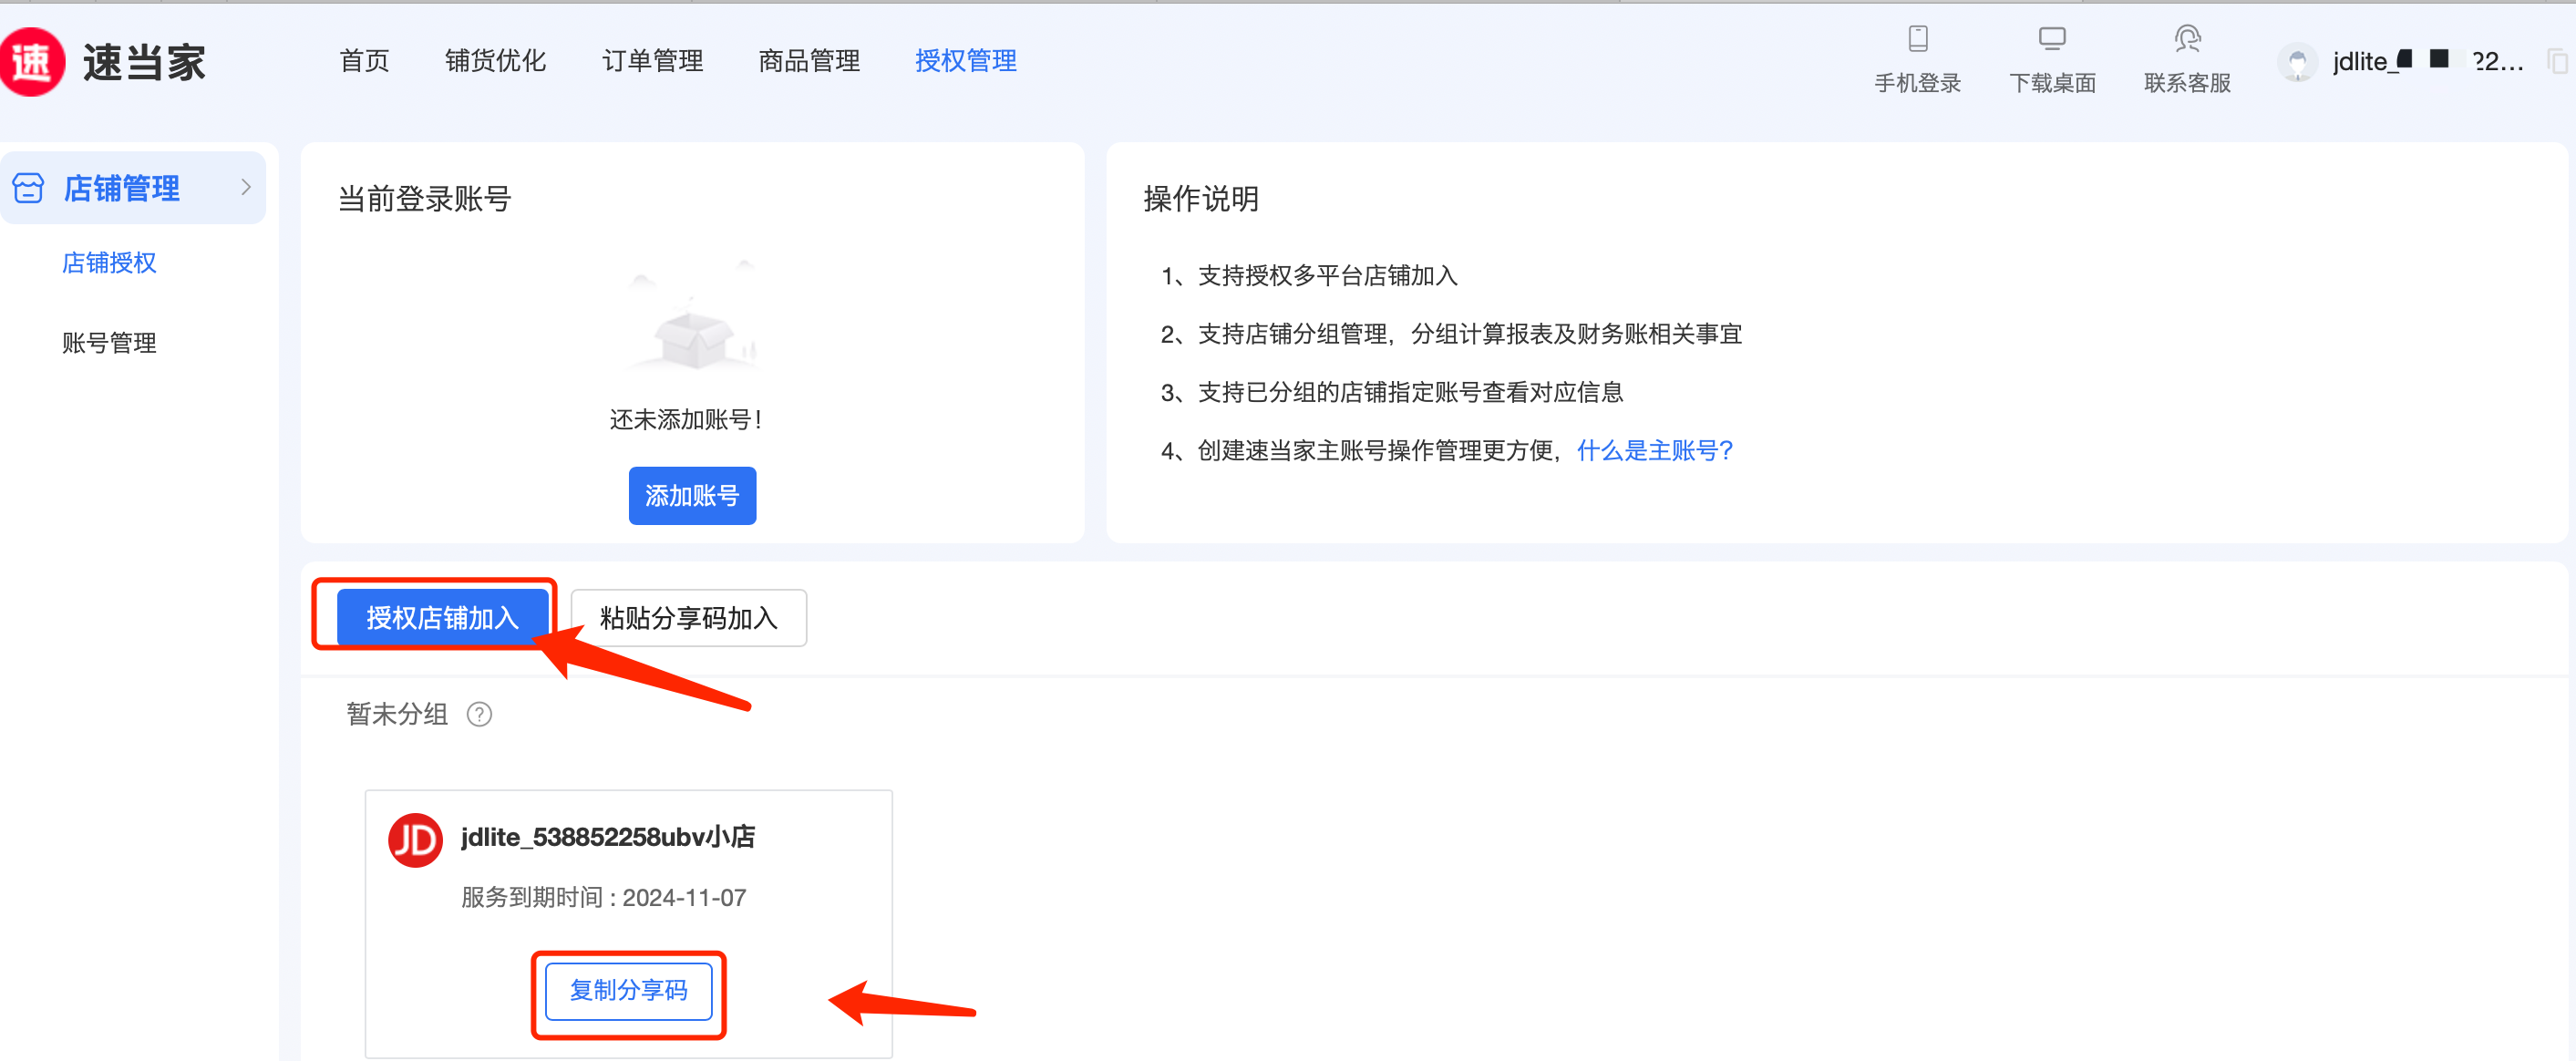Open the 什么是主账号? link

point(1654,450)
